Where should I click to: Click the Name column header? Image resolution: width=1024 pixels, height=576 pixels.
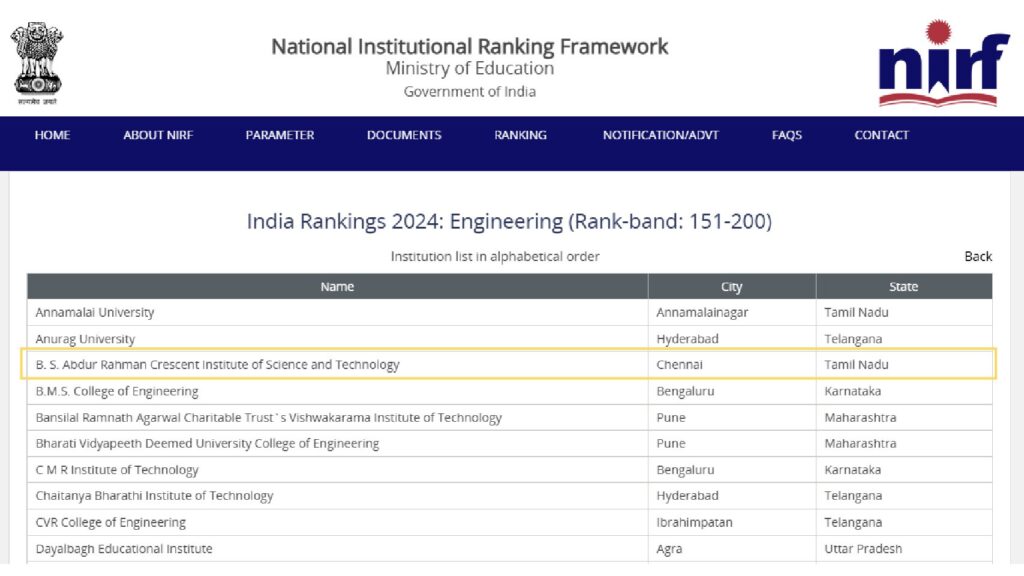coord(337,287)
